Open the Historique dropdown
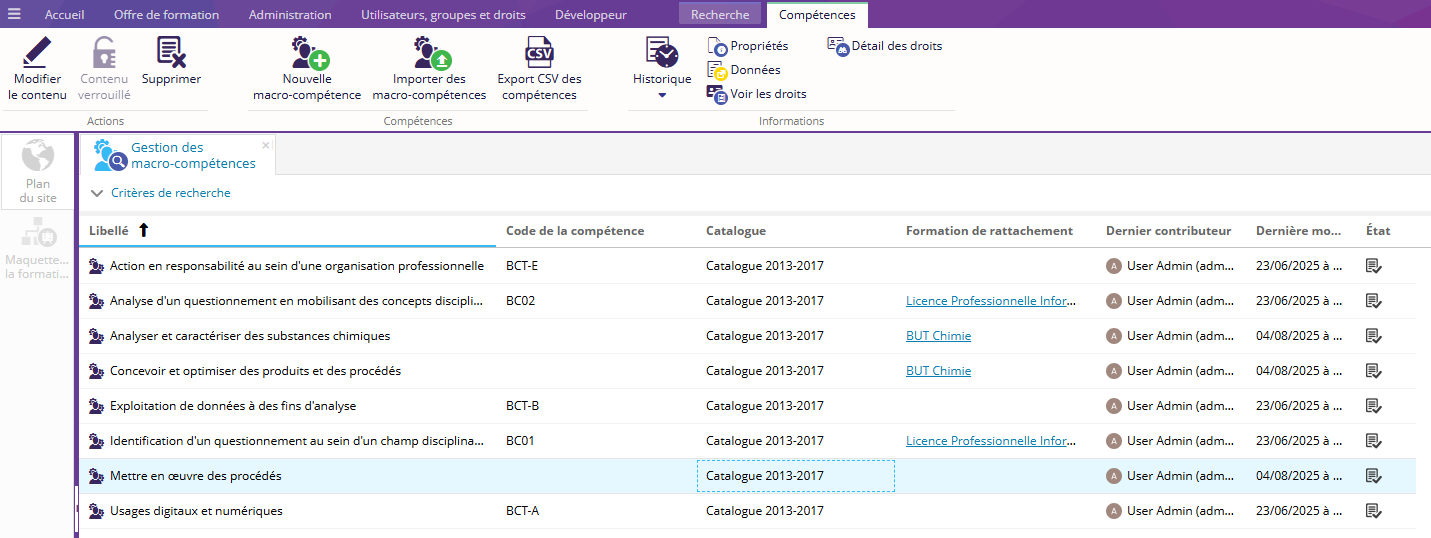The image size is (1431, 538). pos(662,96)
